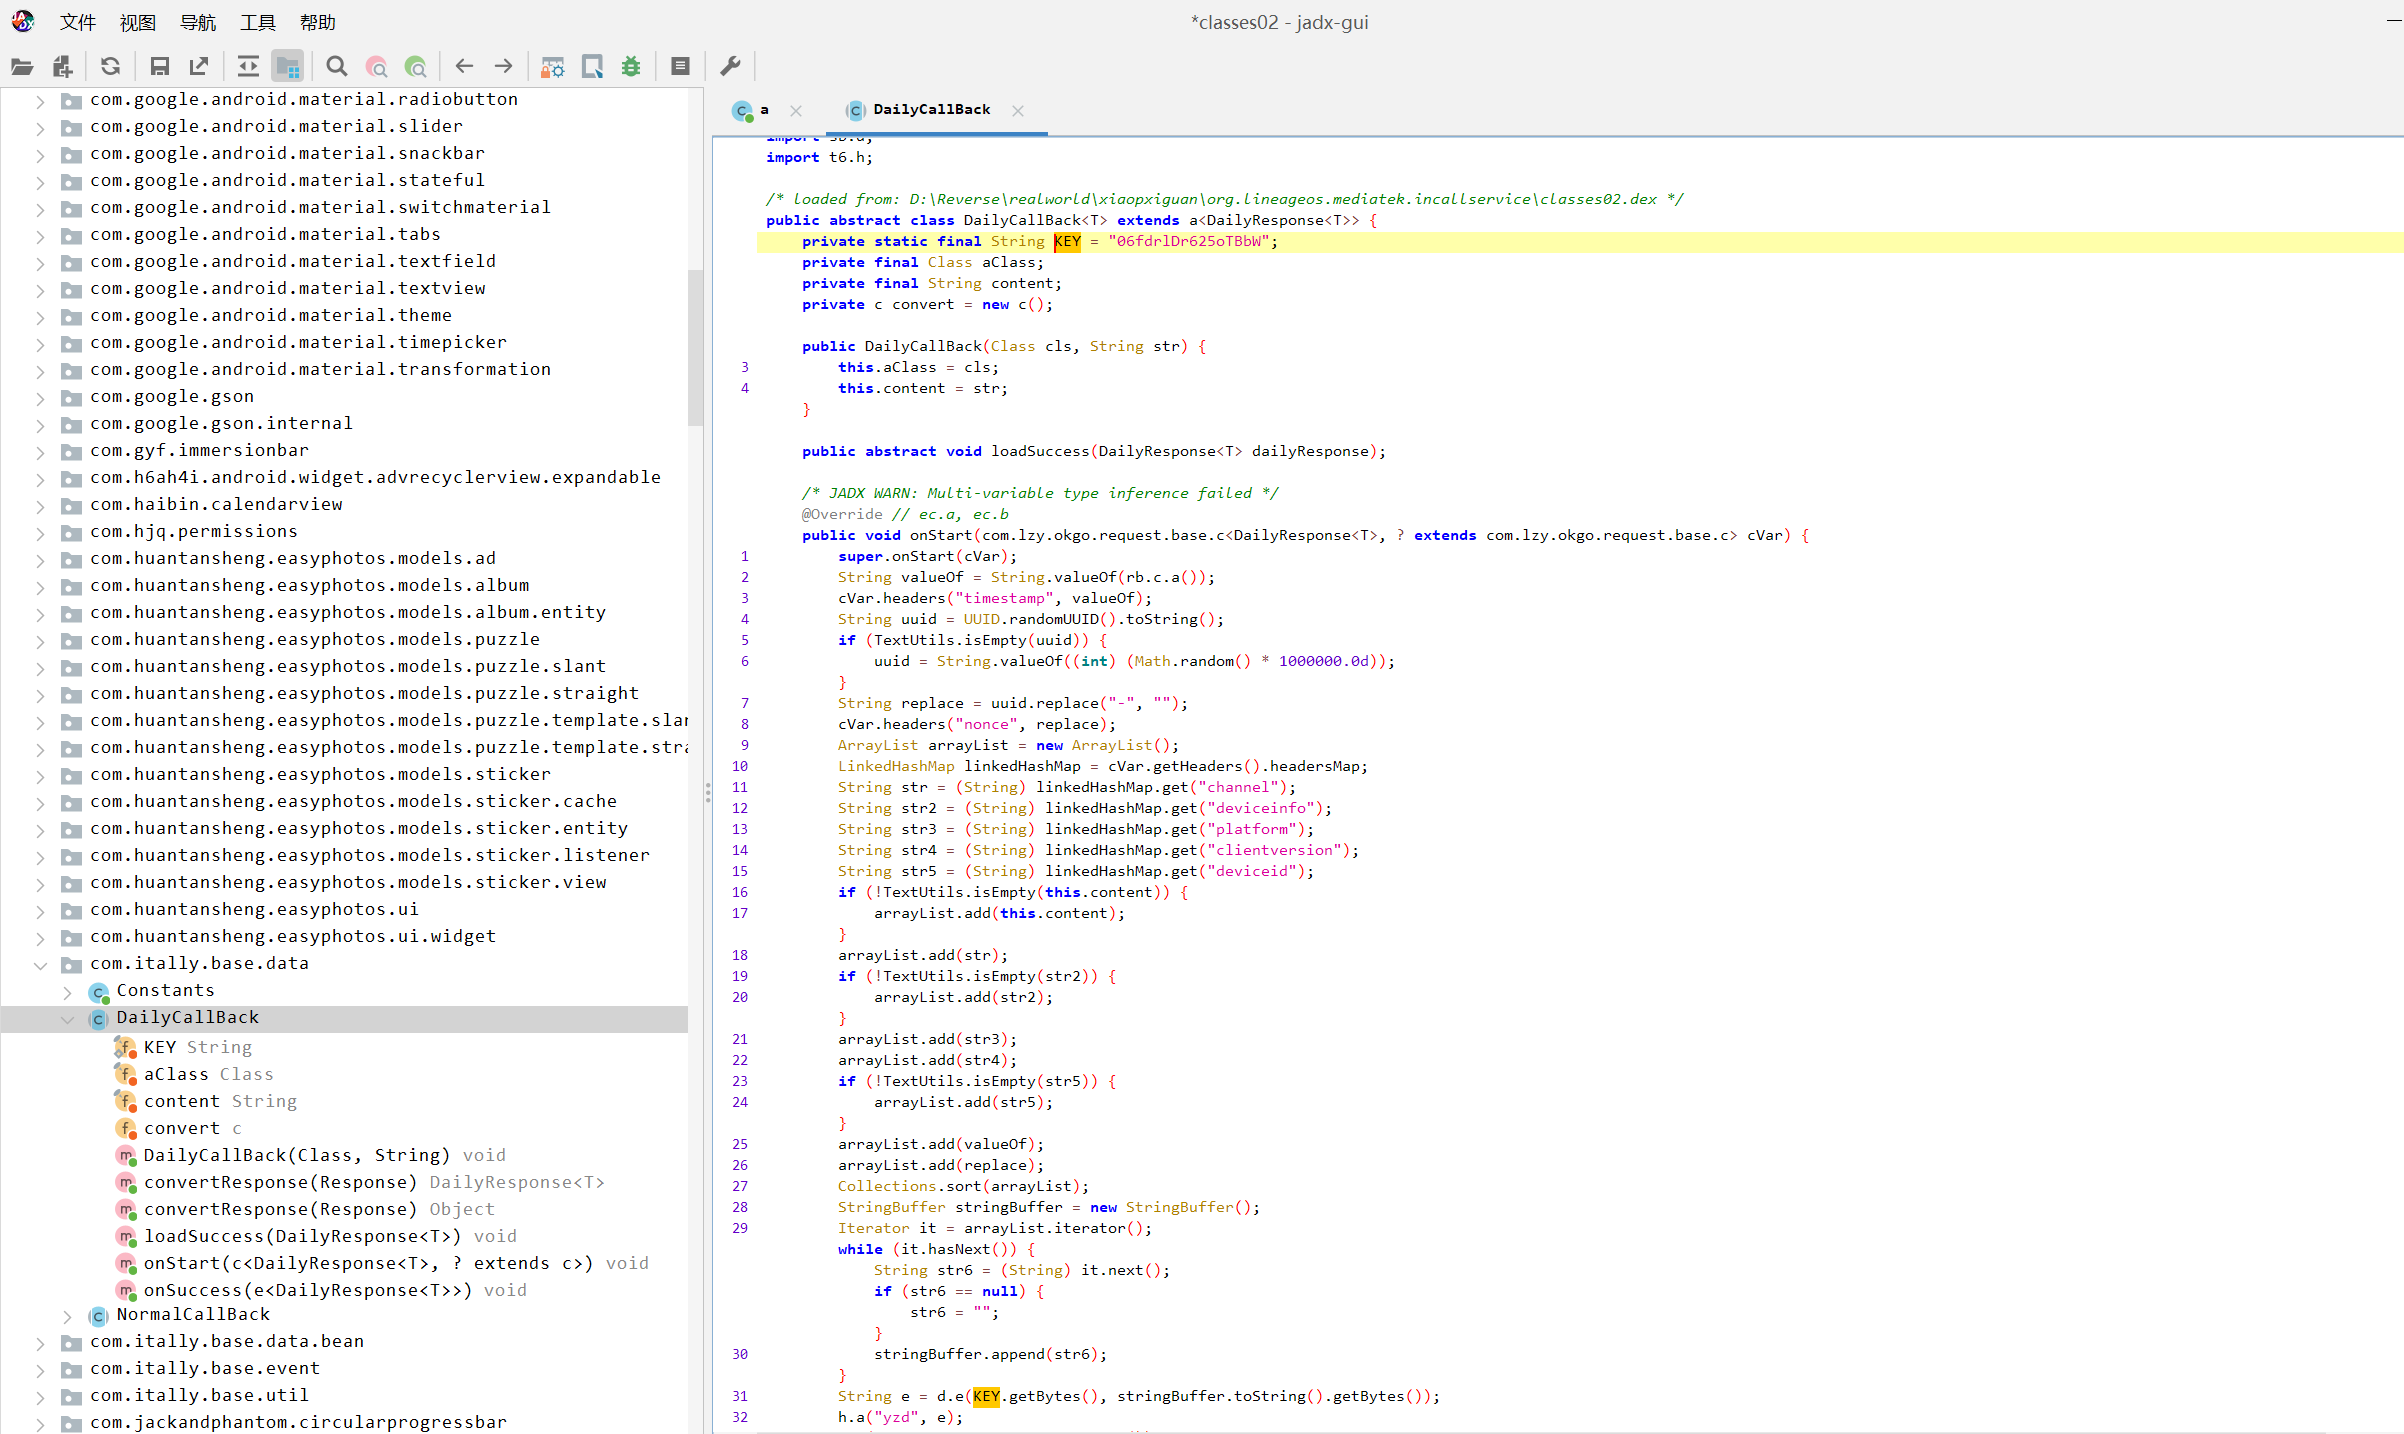This screenshot has width=2404, height=1434.
Task: Click the Save all floppy icon
Action: (159, 67)
